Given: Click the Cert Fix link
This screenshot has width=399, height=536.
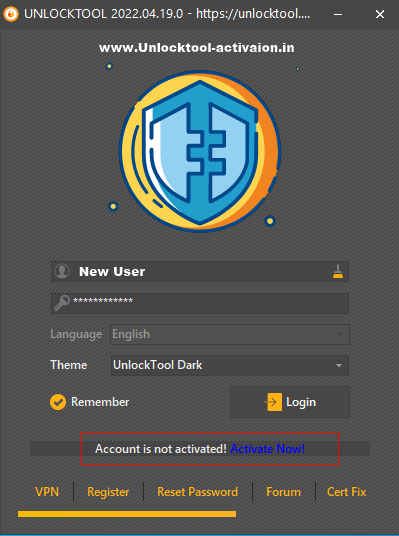Looking at the screenshot, I should pyautogui.click(x=346, y=492).
